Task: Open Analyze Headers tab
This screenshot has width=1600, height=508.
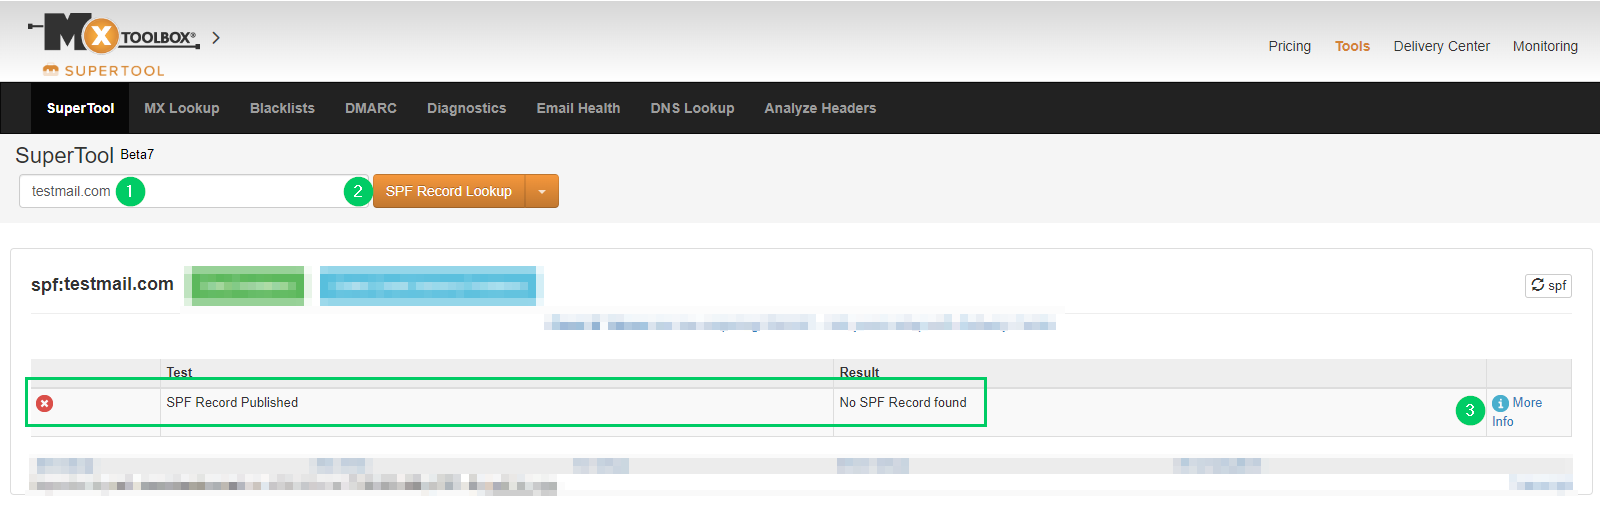Action: pos(820,108)
